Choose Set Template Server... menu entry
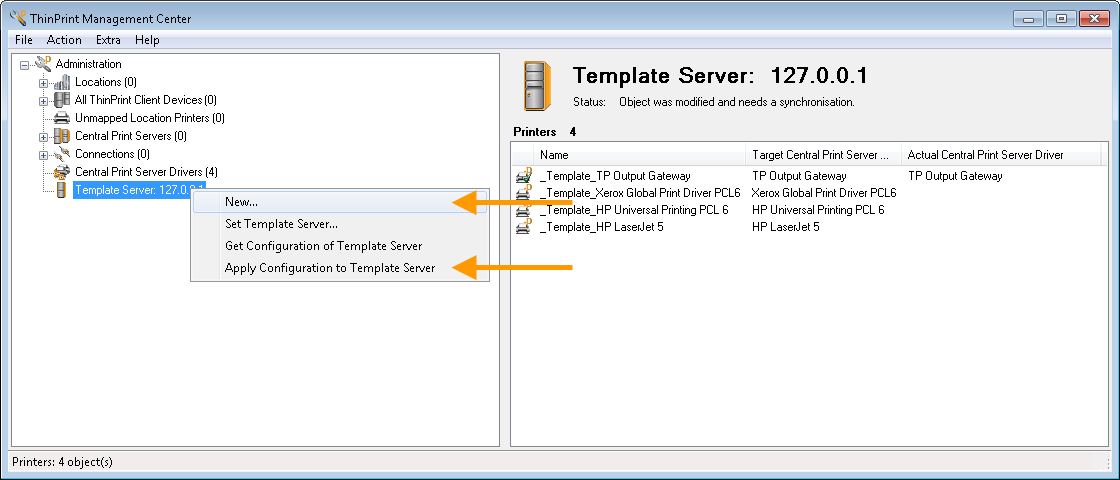The width and height of the screenshot is (1120, 480). click(340, 224)
